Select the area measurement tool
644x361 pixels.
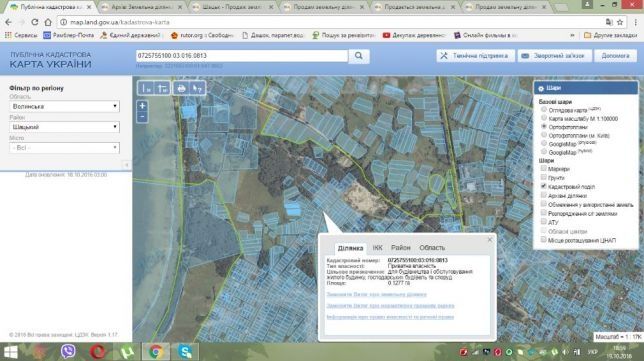[163, 88]
